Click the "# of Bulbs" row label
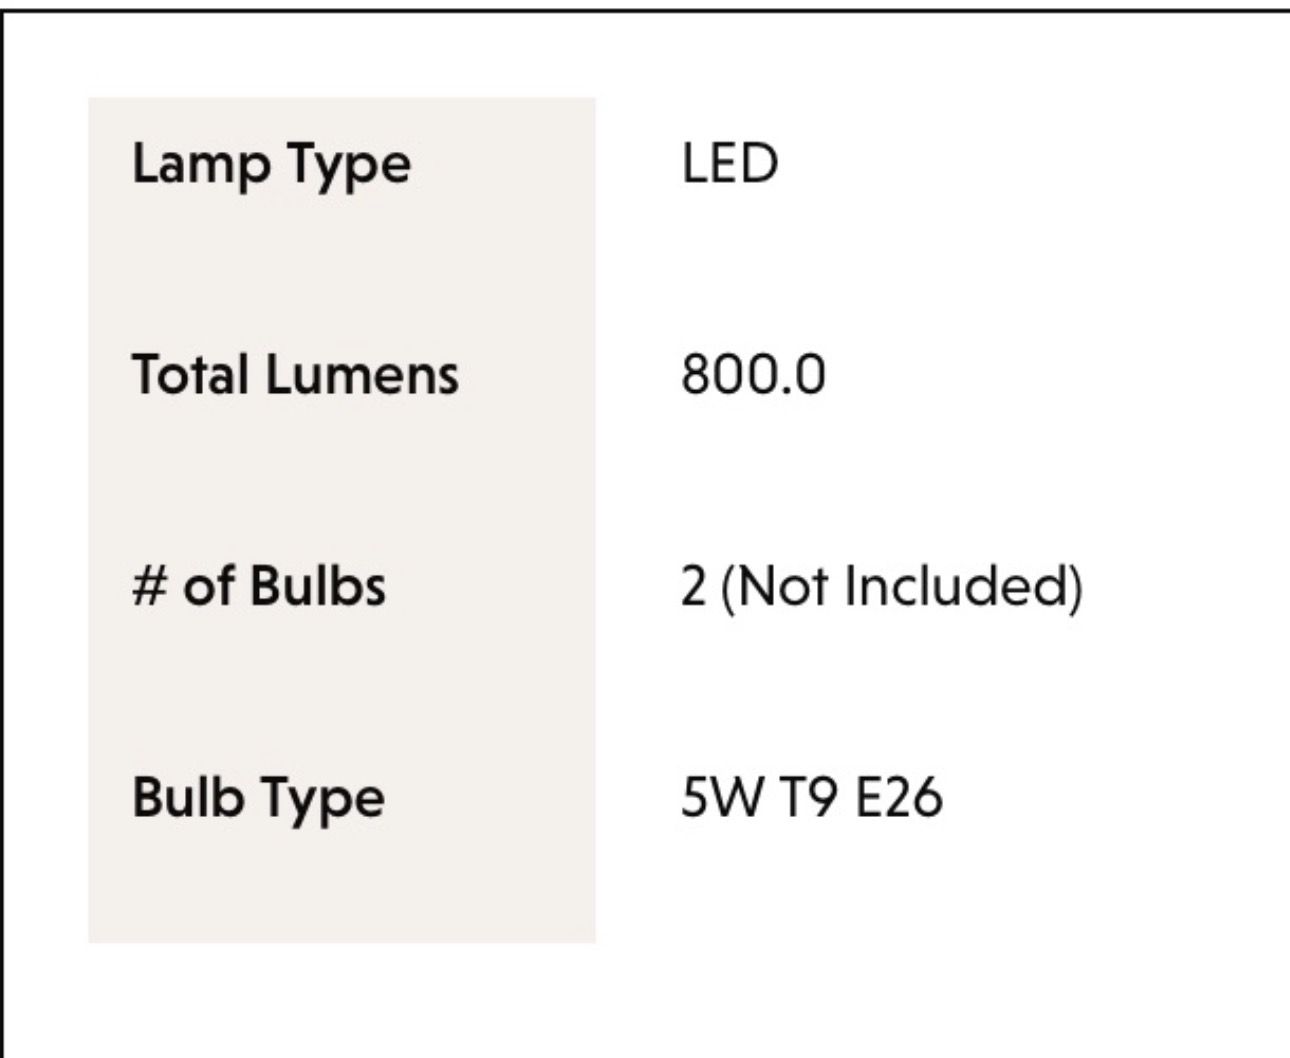1290x1058 pixels. tap(258, 586)
